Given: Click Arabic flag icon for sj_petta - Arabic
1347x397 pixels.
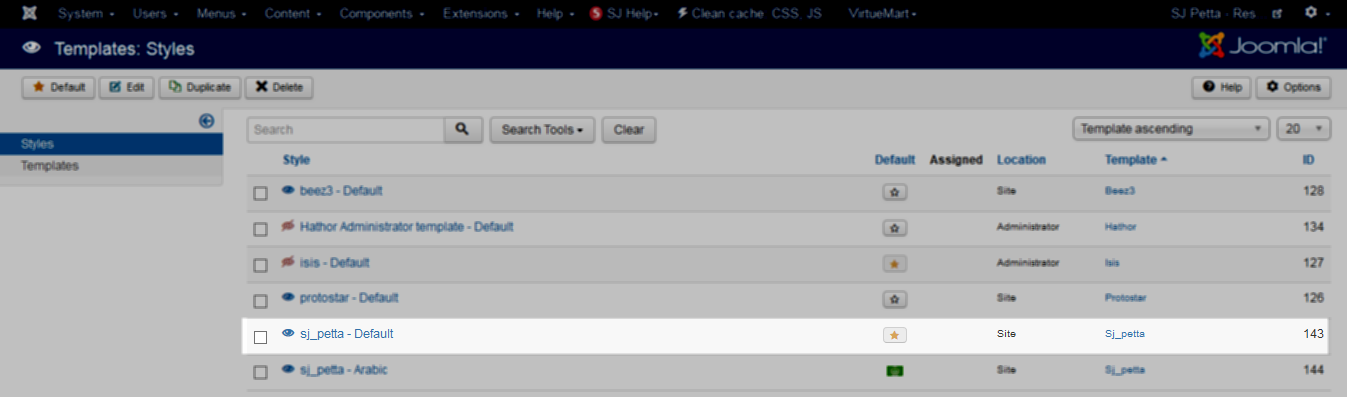Looking at the screenshot, I should pos(895,371).
